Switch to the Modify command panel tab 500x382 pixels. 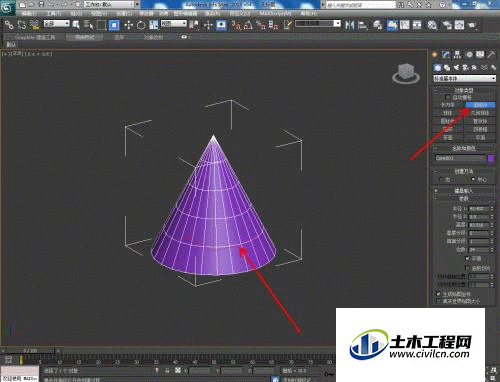[x=446, y=54]
